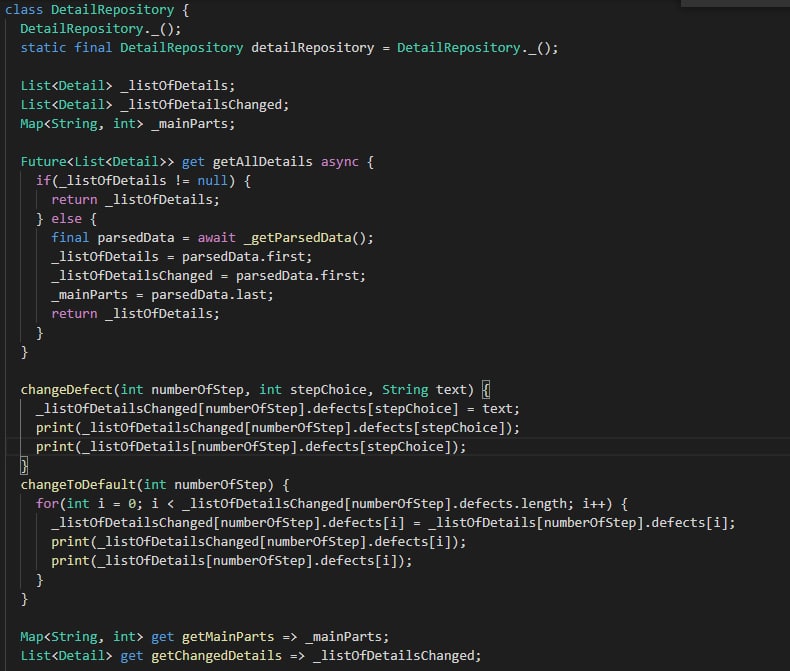Viewport: 790px width, 671px height.
Task: Click _listOfDetails in its List<Detail> declaration
Action: [x=177, y=86]
